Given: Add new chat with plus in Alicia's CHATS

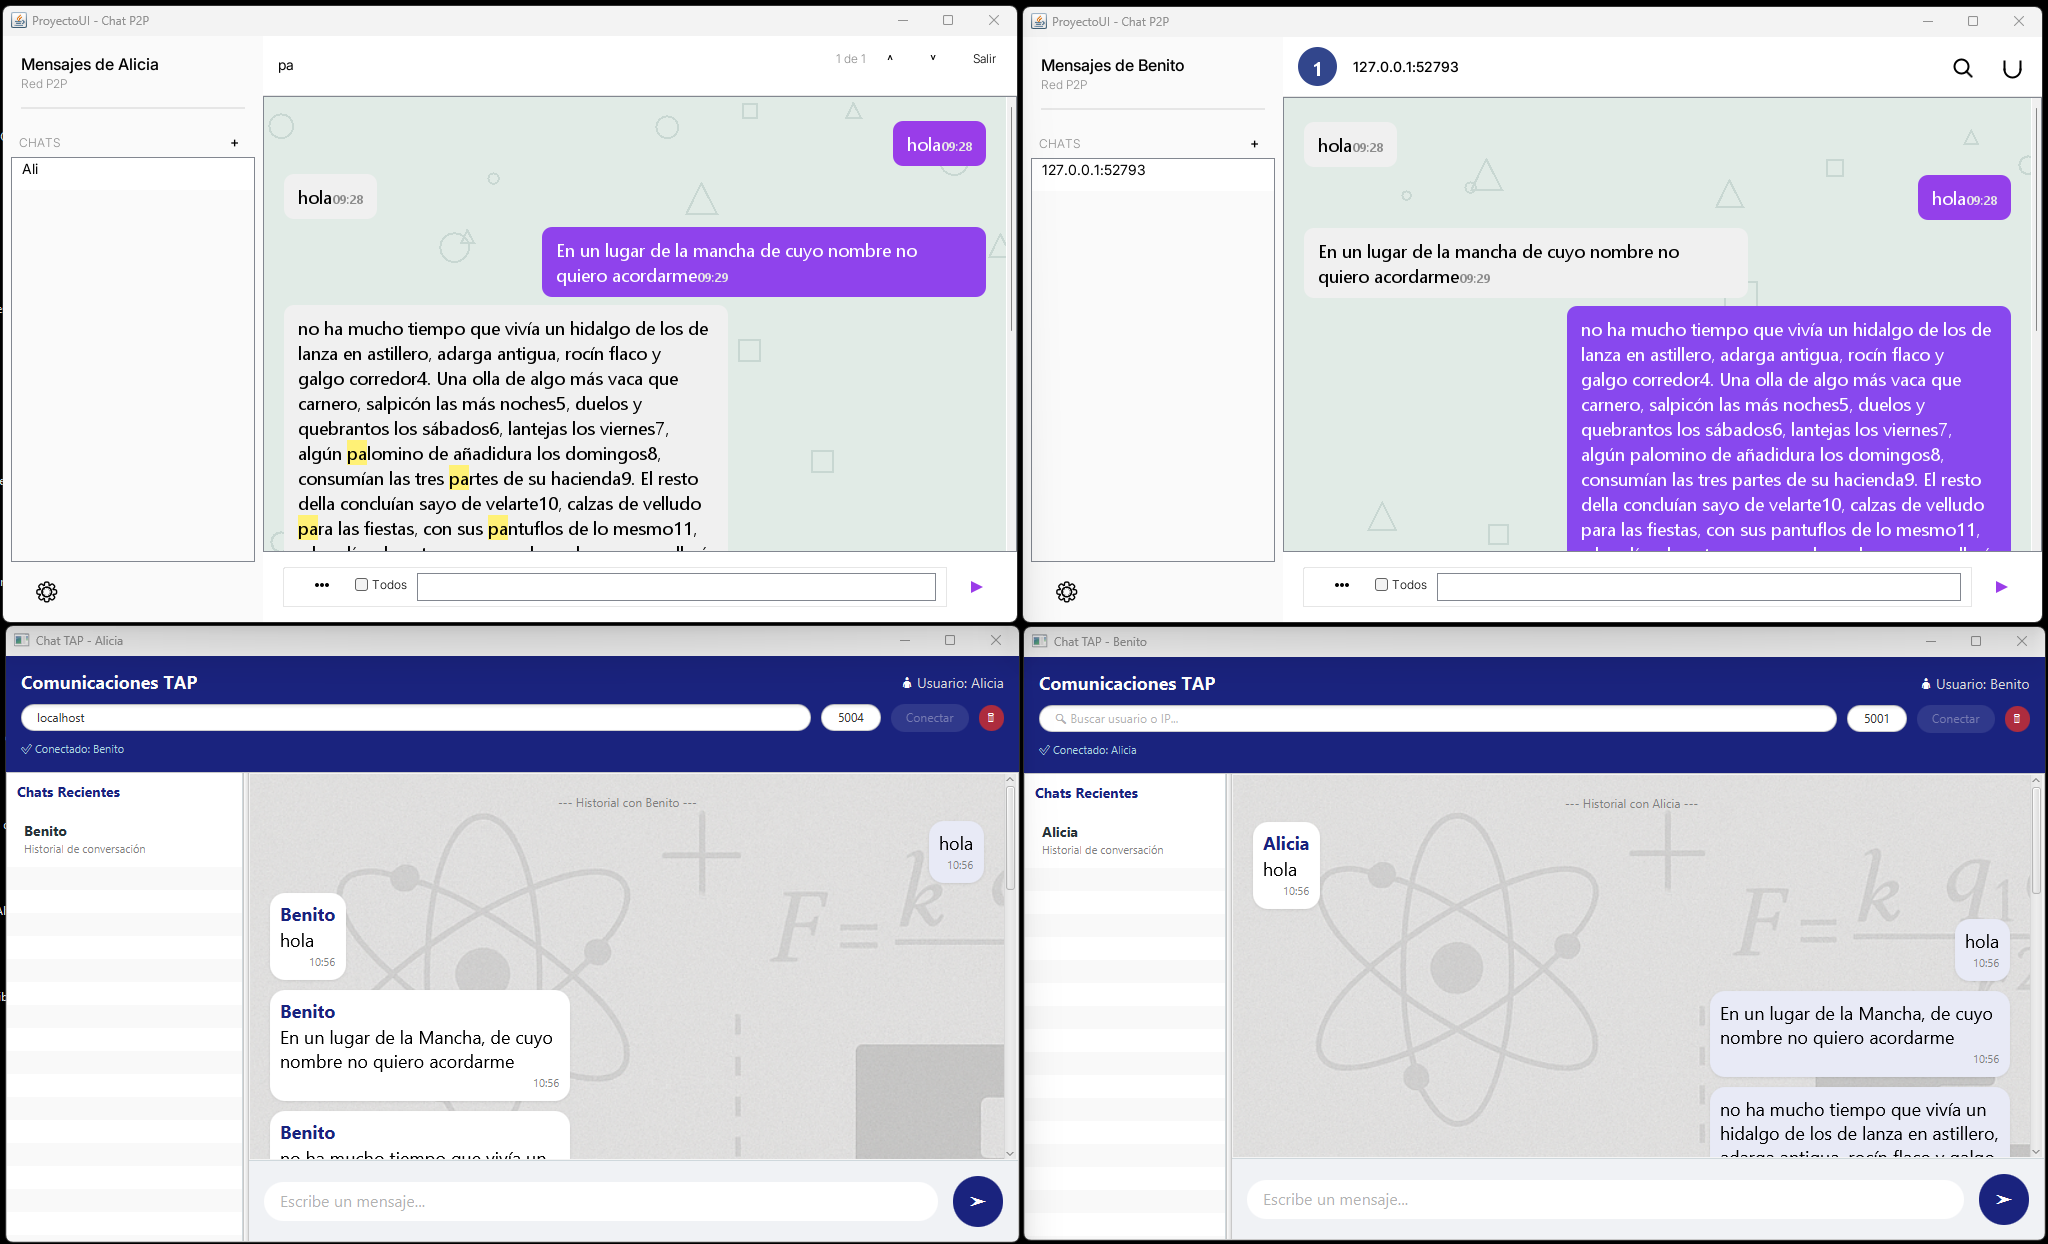Looking at the screenshot, I should click(234, 143).
